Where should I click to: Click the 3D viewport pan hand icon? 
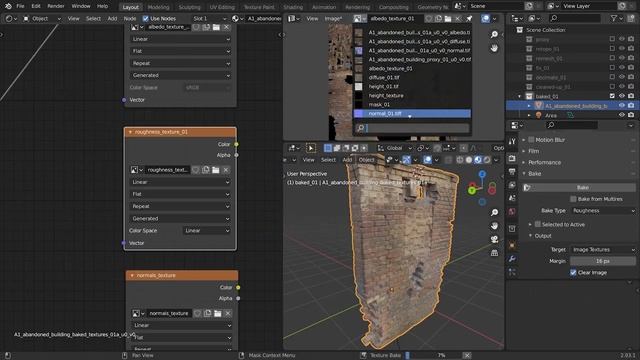[x=494, y=226]
